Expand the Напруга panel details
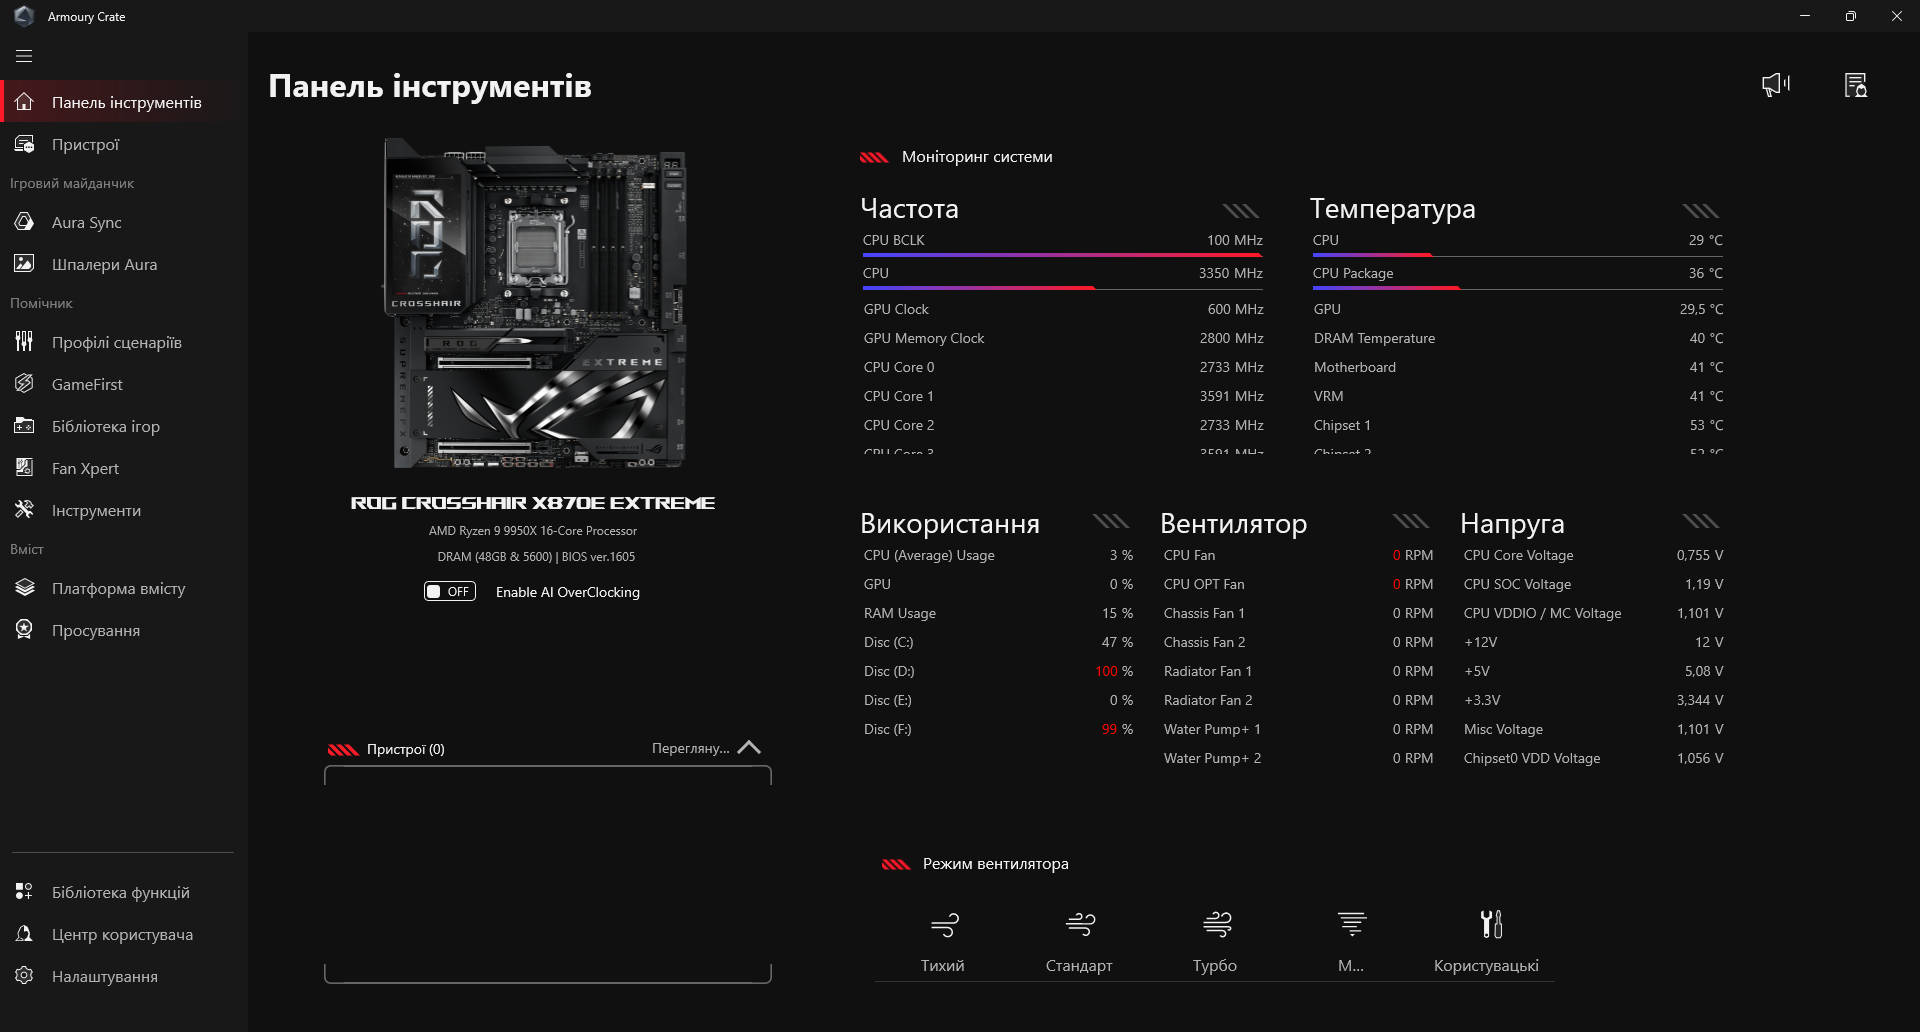The image size is (1920, 1032). click(x=1701, y=521)
